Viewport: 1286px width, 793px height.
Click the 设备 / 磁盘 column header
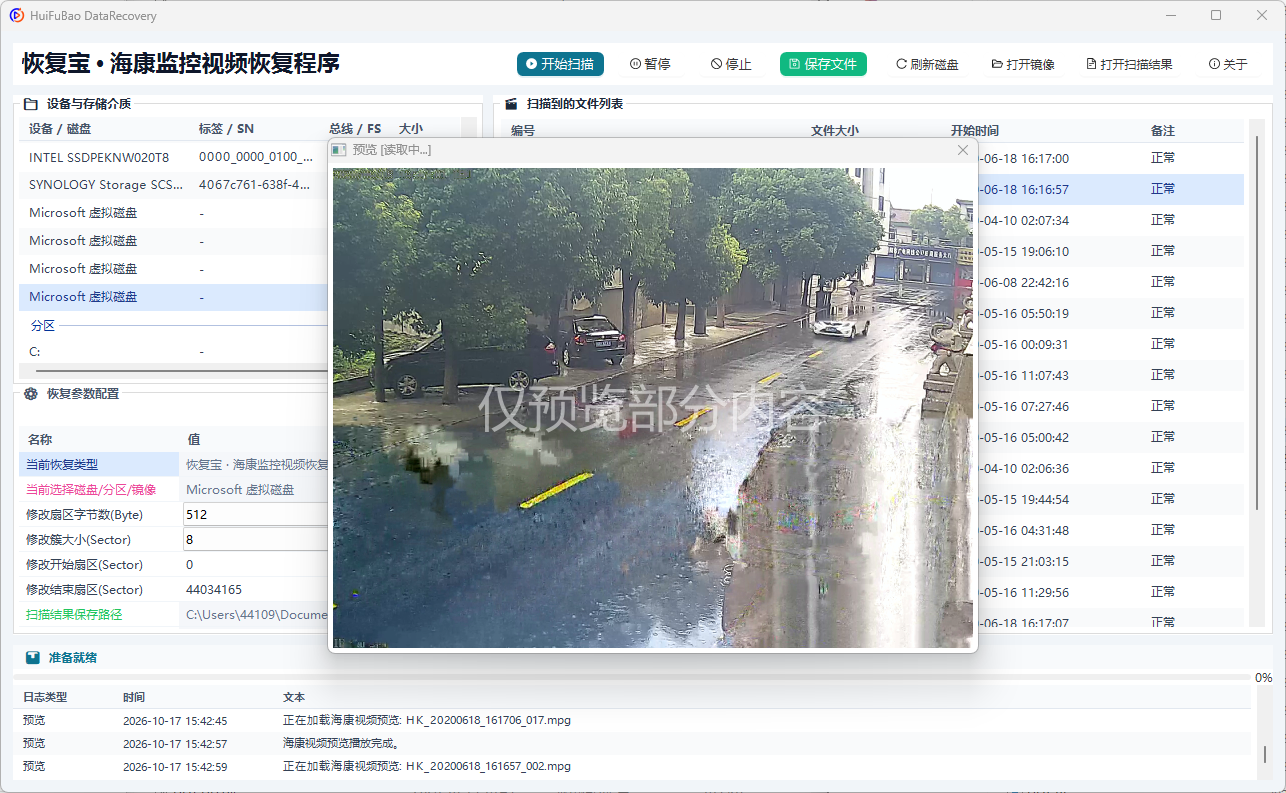(60, 129)
